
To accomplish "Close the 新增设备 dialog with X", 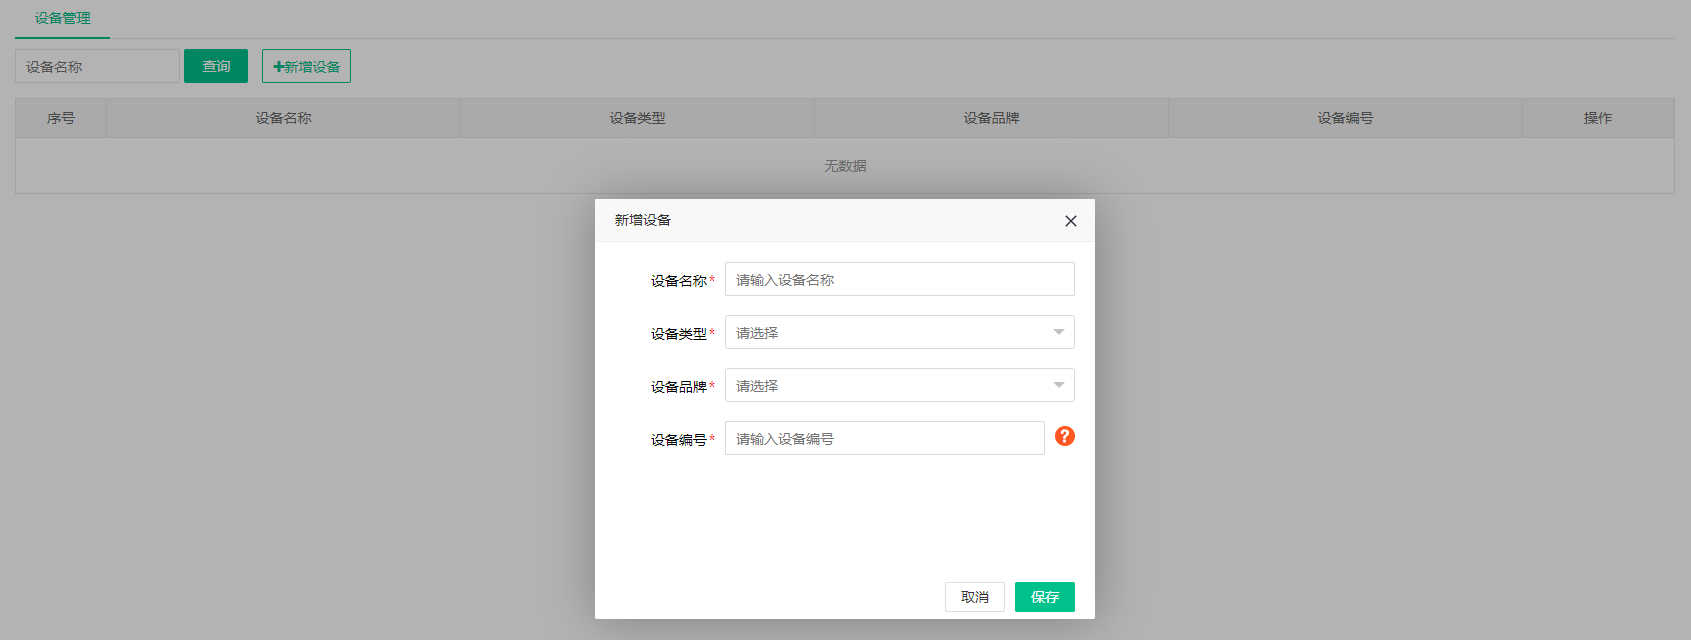I will [x=1071, y=221].
